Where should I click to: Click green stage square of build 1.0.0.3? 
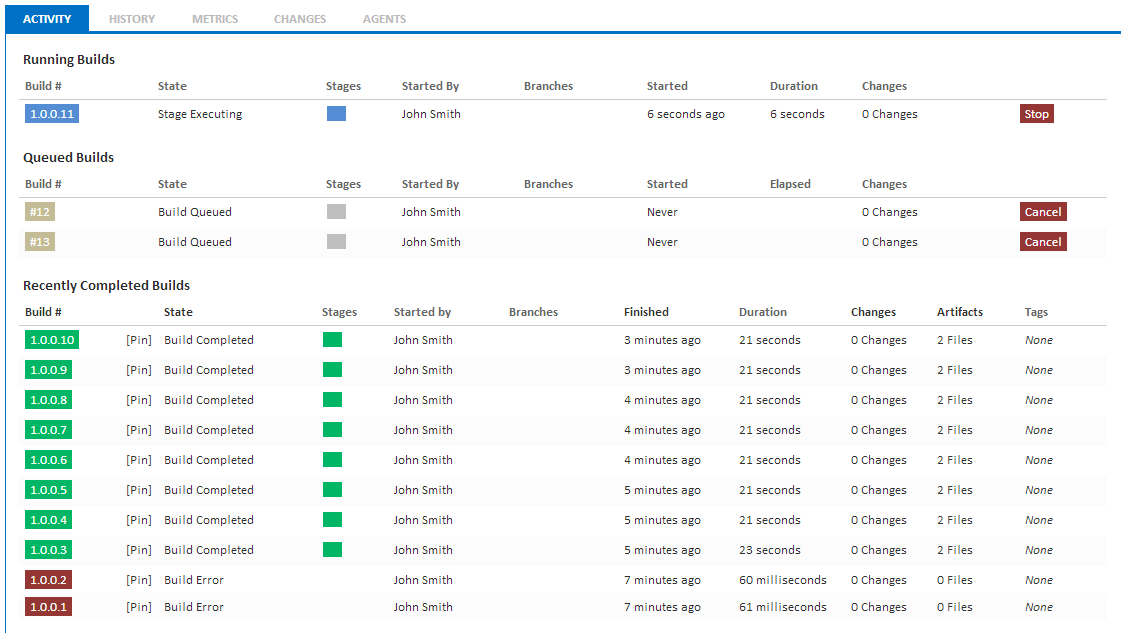click(332, 549)
